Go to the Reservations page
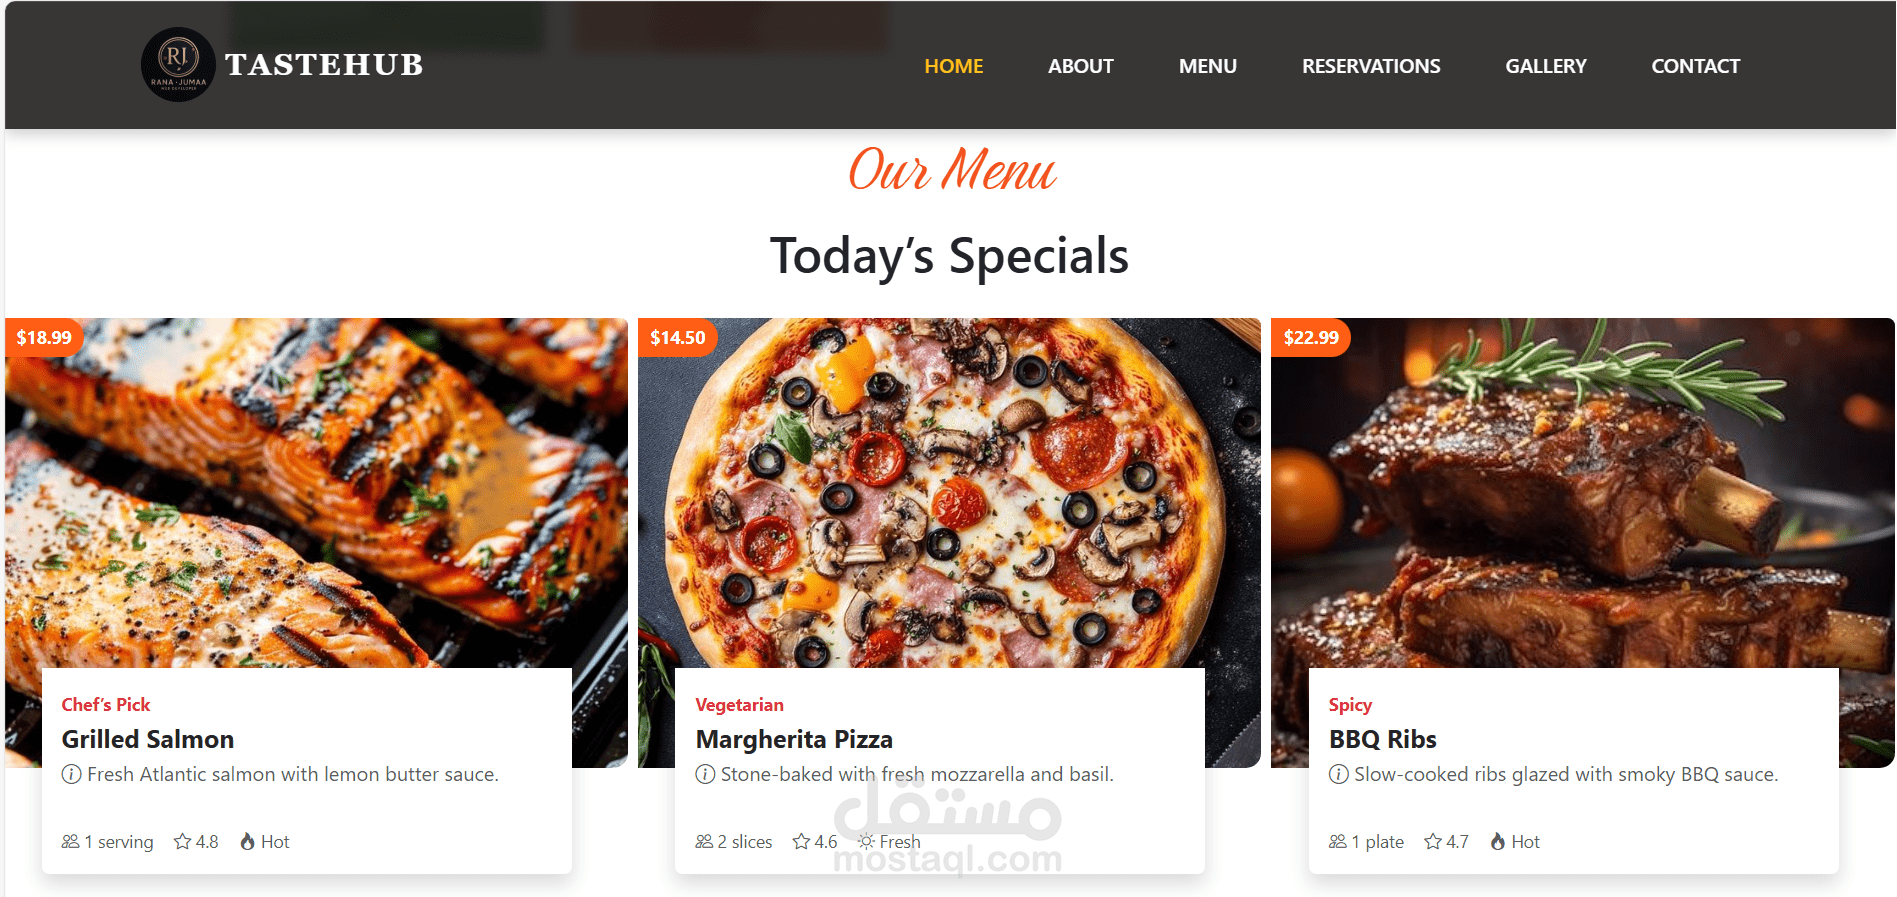The image size is (1897, 897). coord(1371,66)
